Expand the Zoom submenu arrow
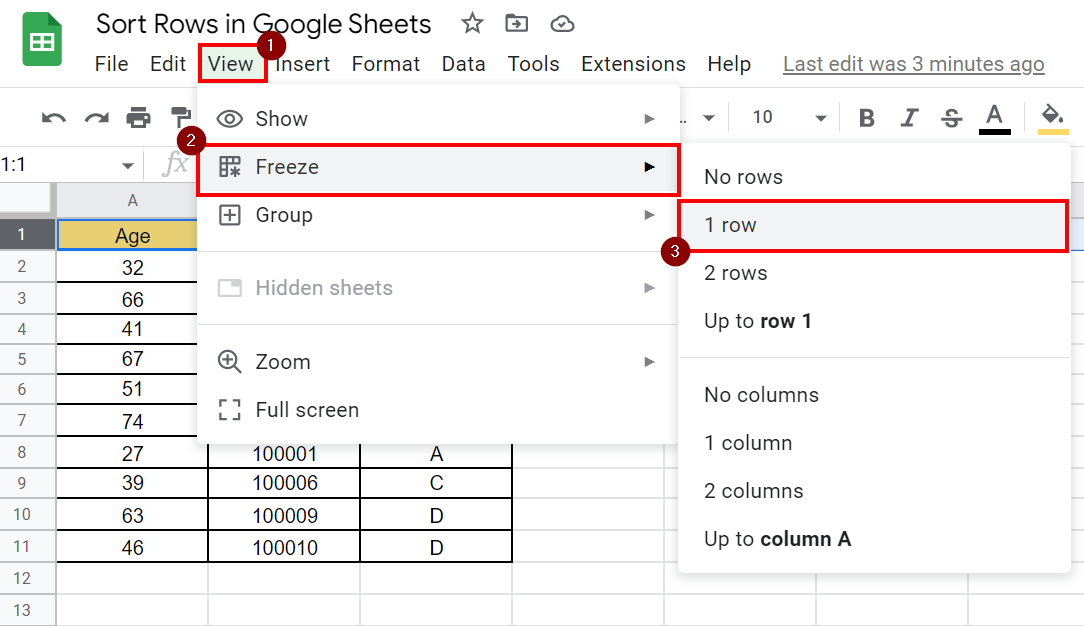Screen dimensions: 1084x626 [649, 361]
